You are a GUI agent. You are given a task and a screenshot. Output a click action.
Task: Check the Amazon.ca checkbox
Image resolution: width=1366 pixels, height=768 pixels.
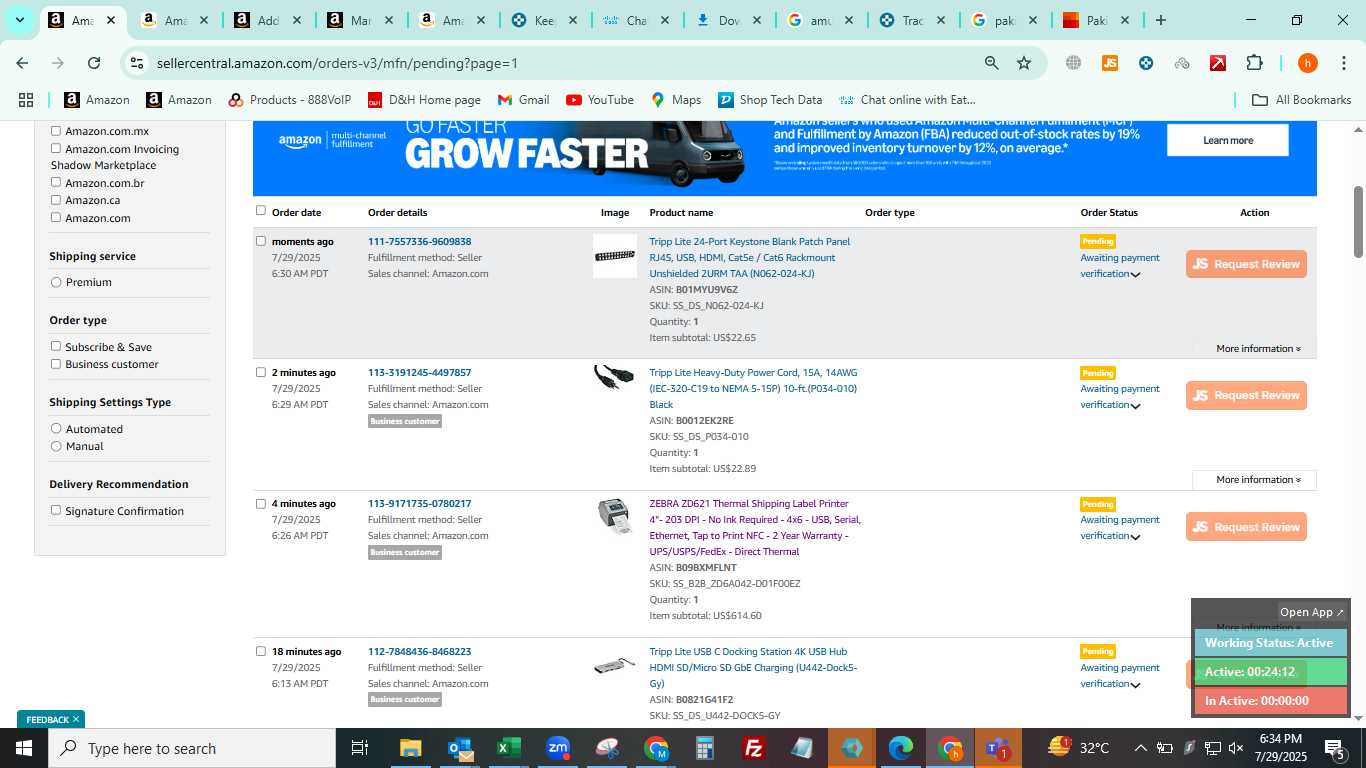pyautogui.click(x=56, y=200)
